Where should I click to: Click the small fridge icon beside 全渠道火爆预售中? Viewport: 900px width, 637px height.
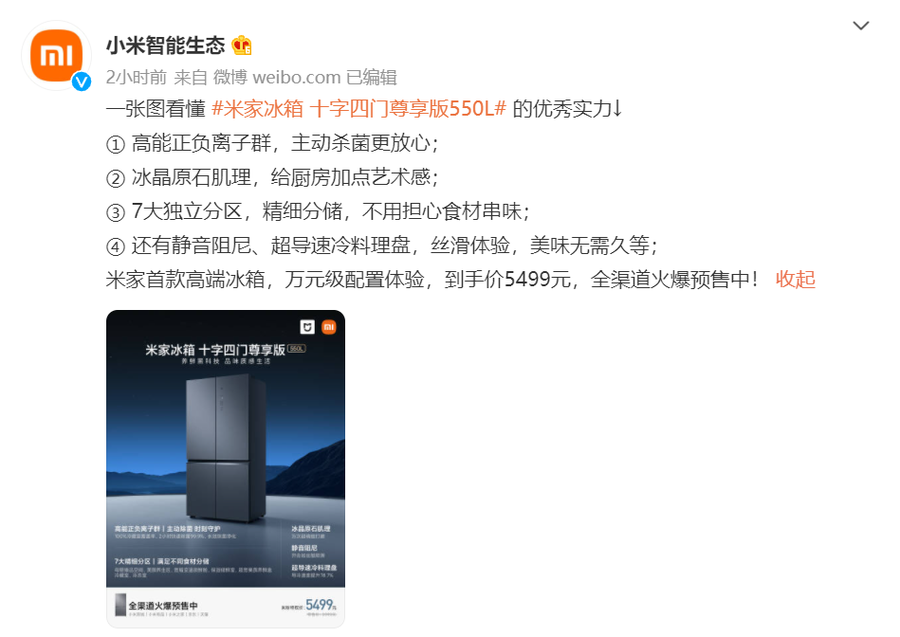pos(121,605)
